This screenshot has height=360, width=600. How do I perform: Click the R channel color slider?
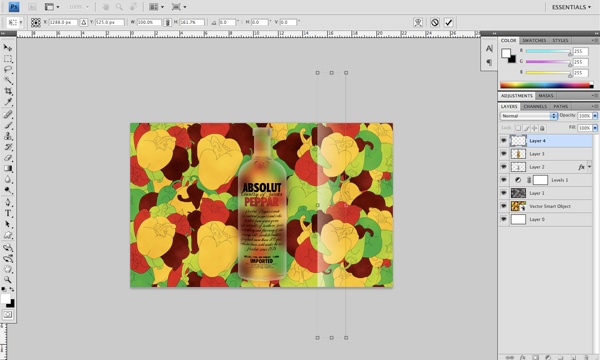pos(548,51)
